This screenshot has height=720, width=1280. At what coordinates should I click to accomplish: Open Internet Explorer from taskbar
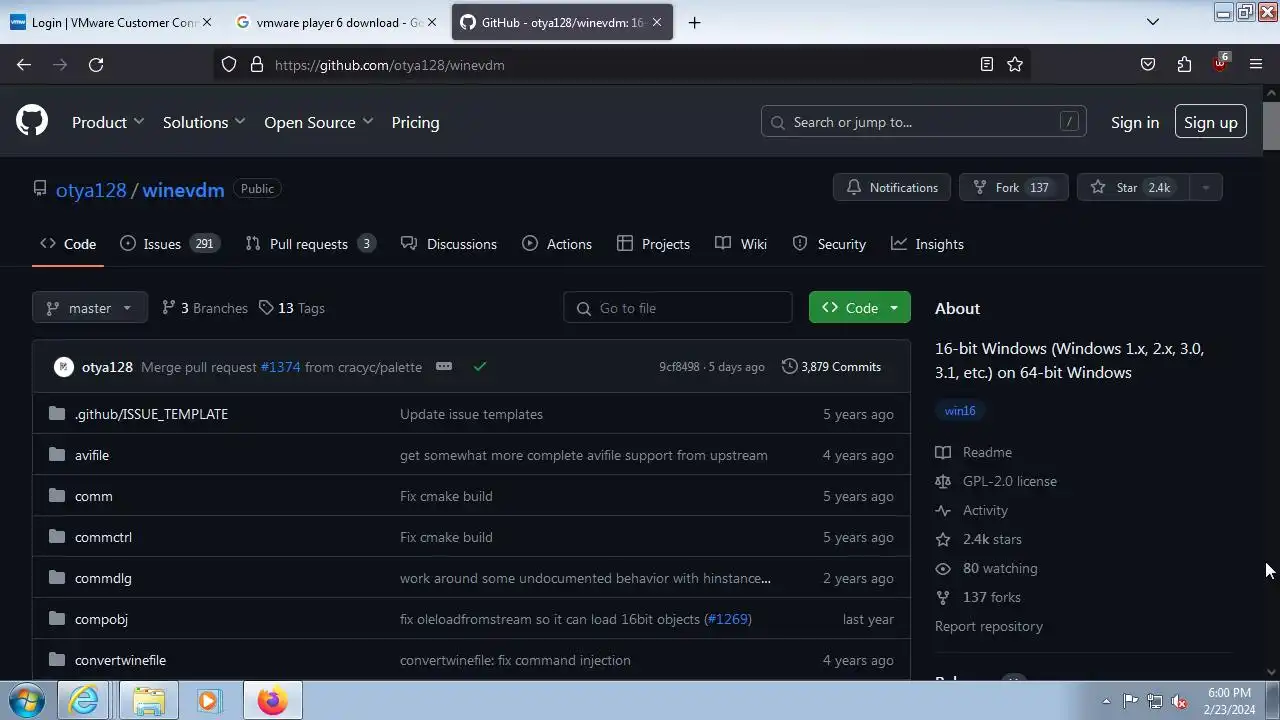[84, 701]
